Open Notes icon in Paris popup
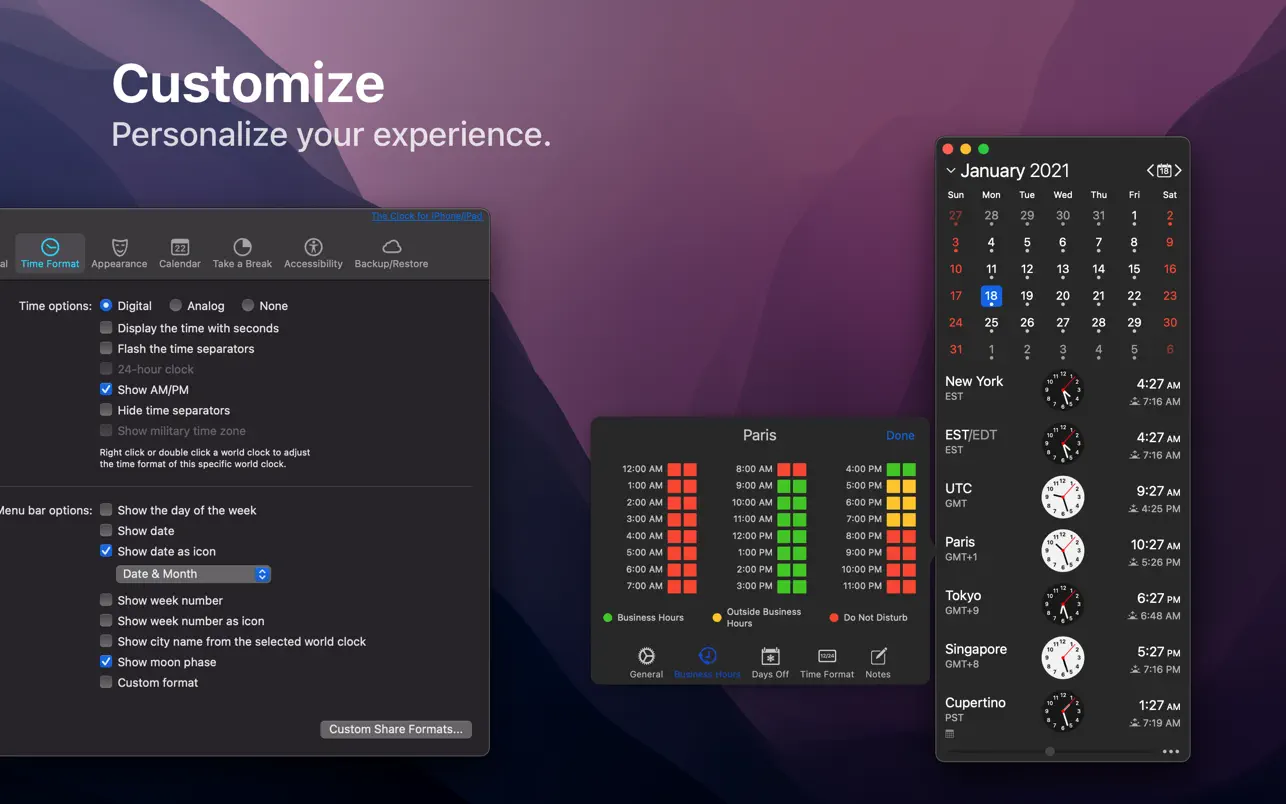The image size is (1286, 804). pyautogui.click(x=878, y=657)
